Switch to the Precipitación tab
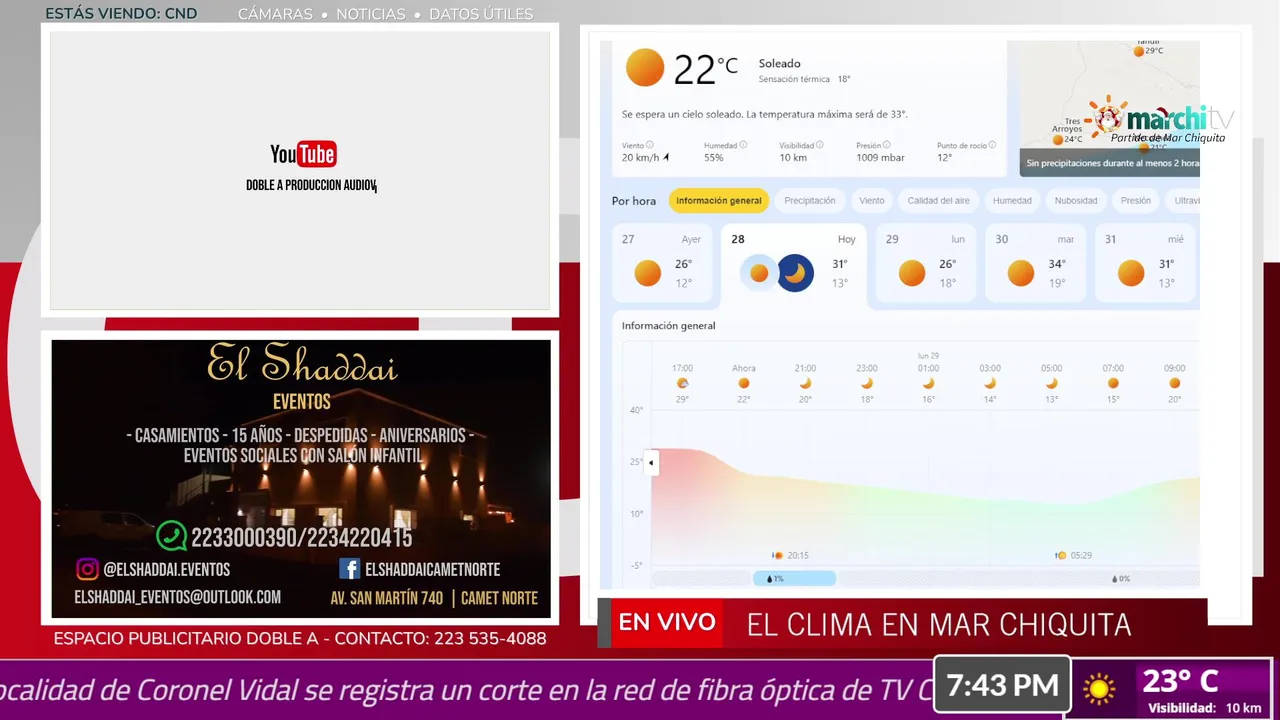Screen dimensions: 1280x720 [810, 200]
